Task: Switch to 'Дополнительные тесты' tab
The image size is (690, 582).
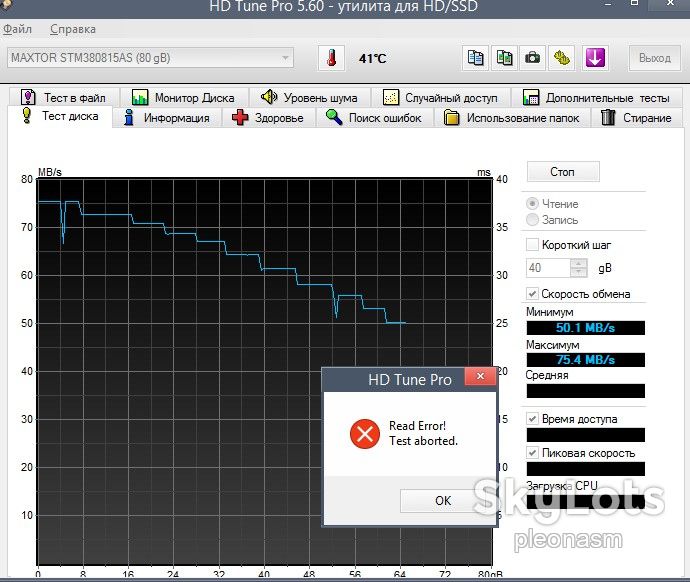Action: click(x=596, y=97)
